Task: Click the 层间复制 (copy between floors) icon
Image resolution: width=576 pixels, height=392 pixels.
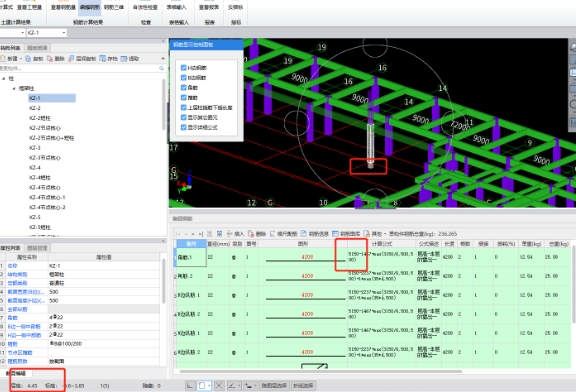Action: click(71, 58)
